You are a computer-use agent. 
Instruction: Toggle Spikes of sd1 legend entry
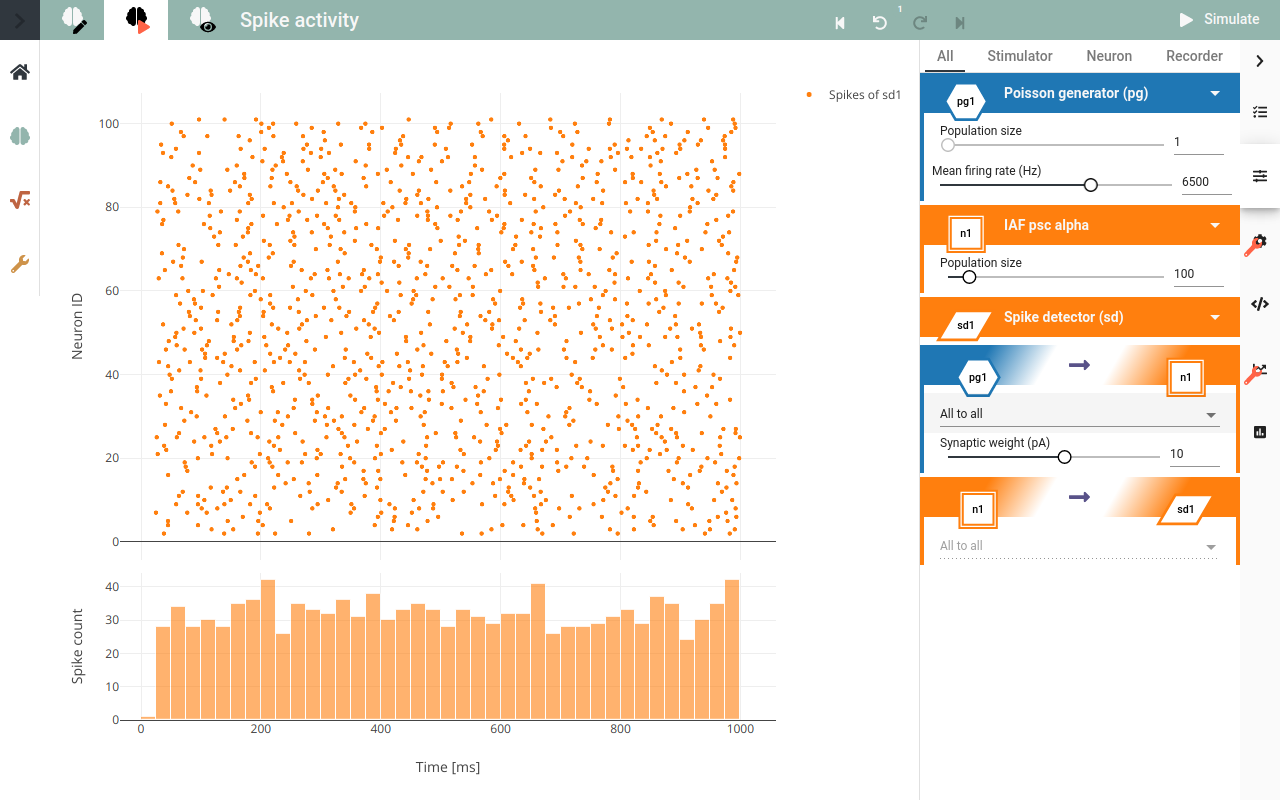click(x=854, y=95)
